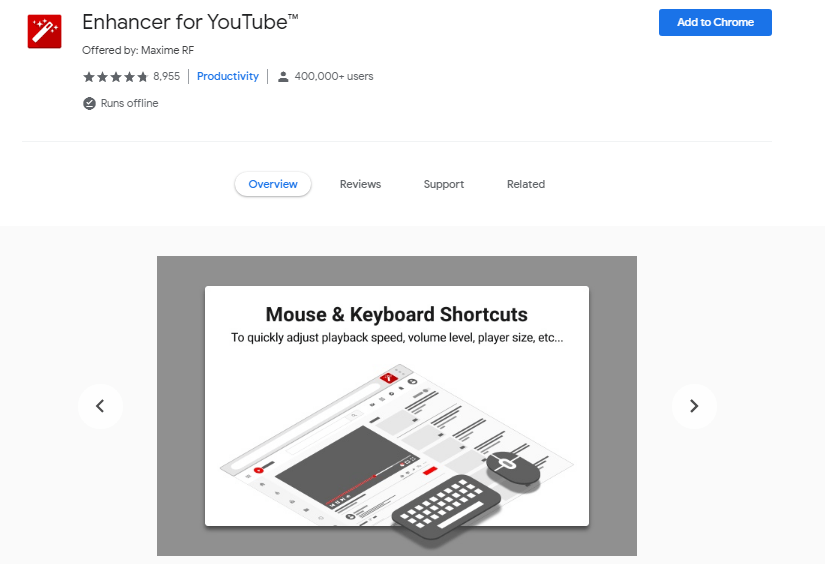Click the Enhancer for YouTube title
The image size is (825, 564).
(190, 22)
